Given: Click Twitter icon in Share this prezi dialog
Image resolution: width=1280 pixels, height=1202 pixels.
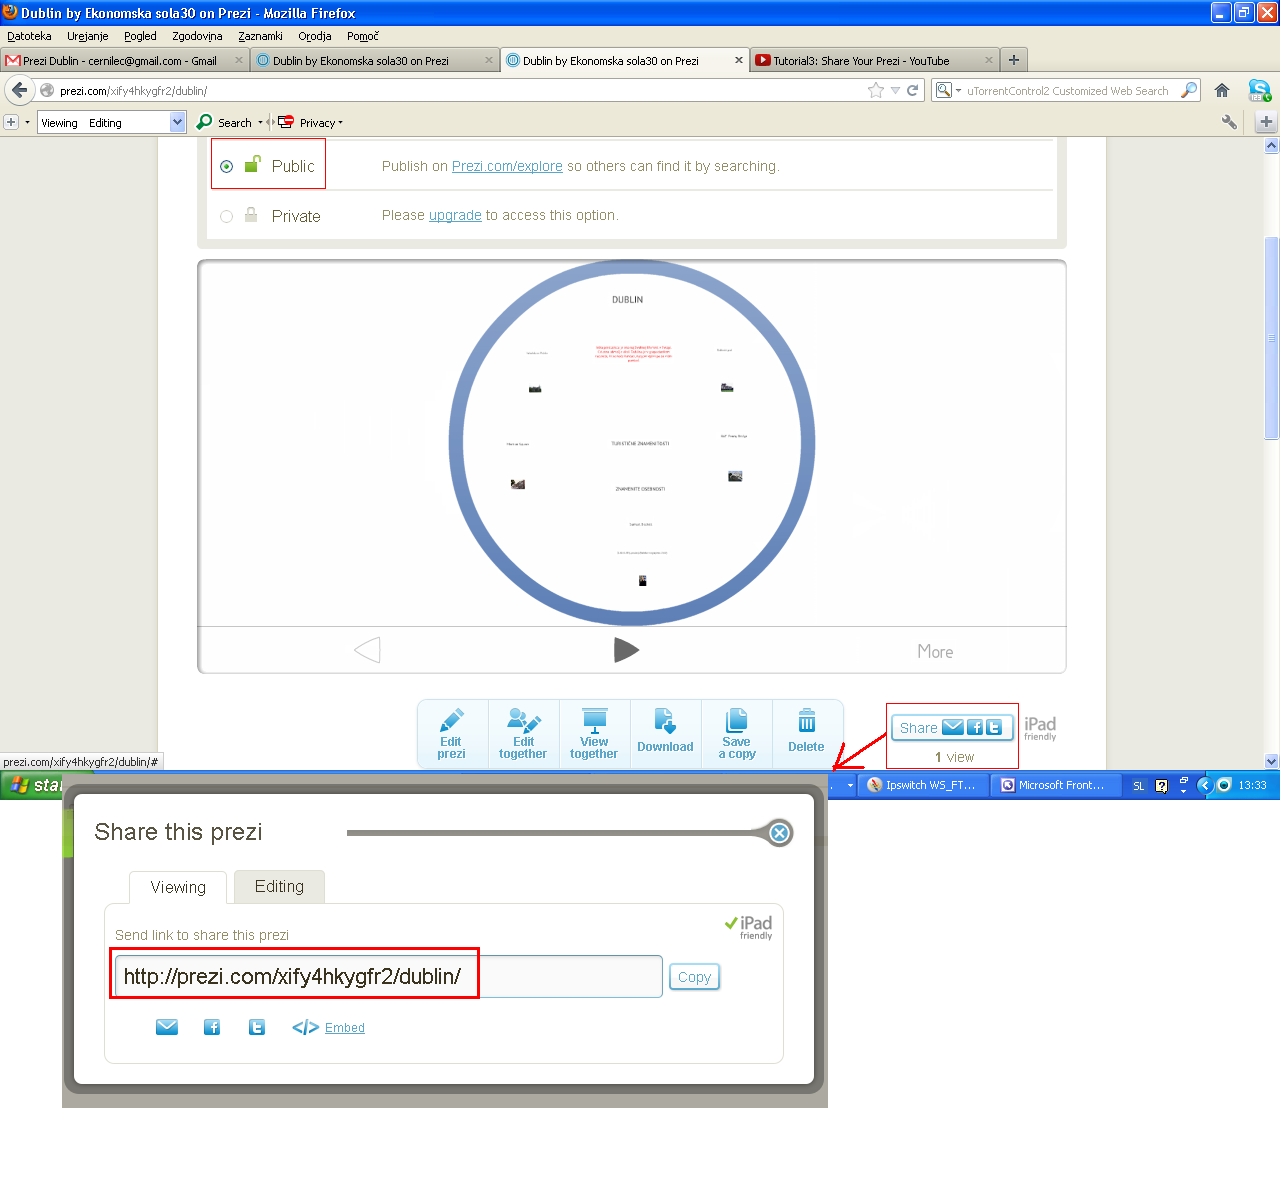Looking at the screenshot, I should pos(257,1027).
